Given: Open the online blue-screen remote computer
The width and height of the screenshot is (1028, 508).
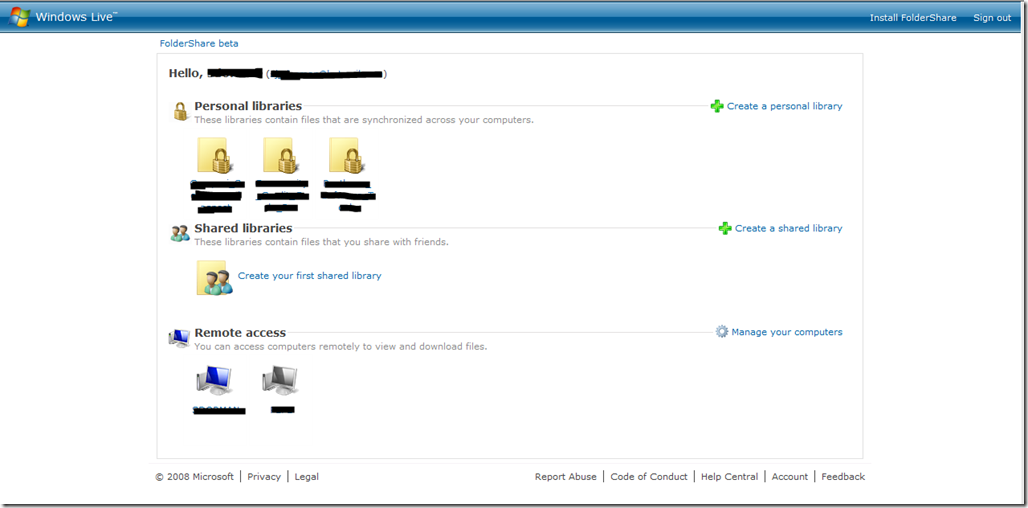Looking at the screenshot, I should 214,381.
